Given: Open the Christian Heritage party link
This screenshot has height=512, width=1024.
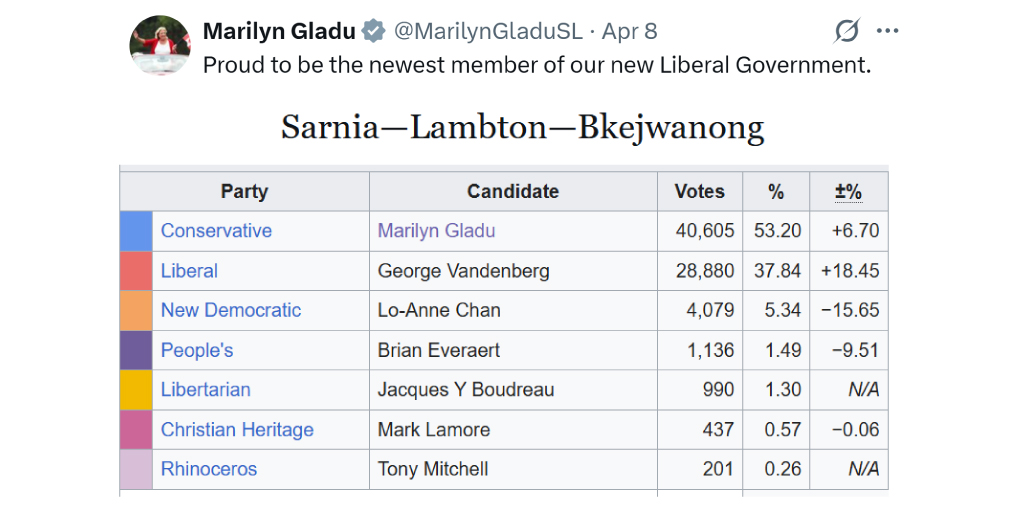Looking at the screenshot, I should coord(237,429).
